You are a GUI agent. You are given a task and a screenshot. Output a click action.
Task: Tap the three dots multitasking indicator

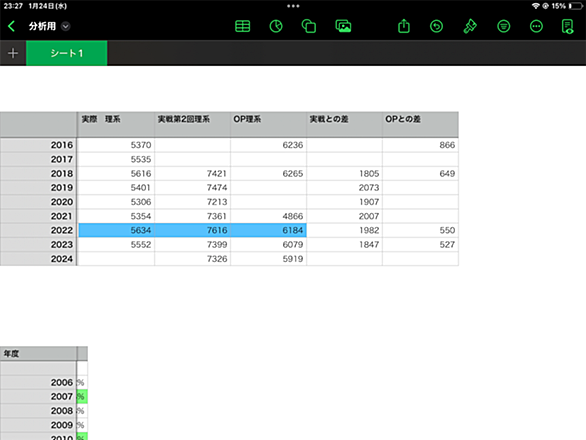[x=293, y=6]
